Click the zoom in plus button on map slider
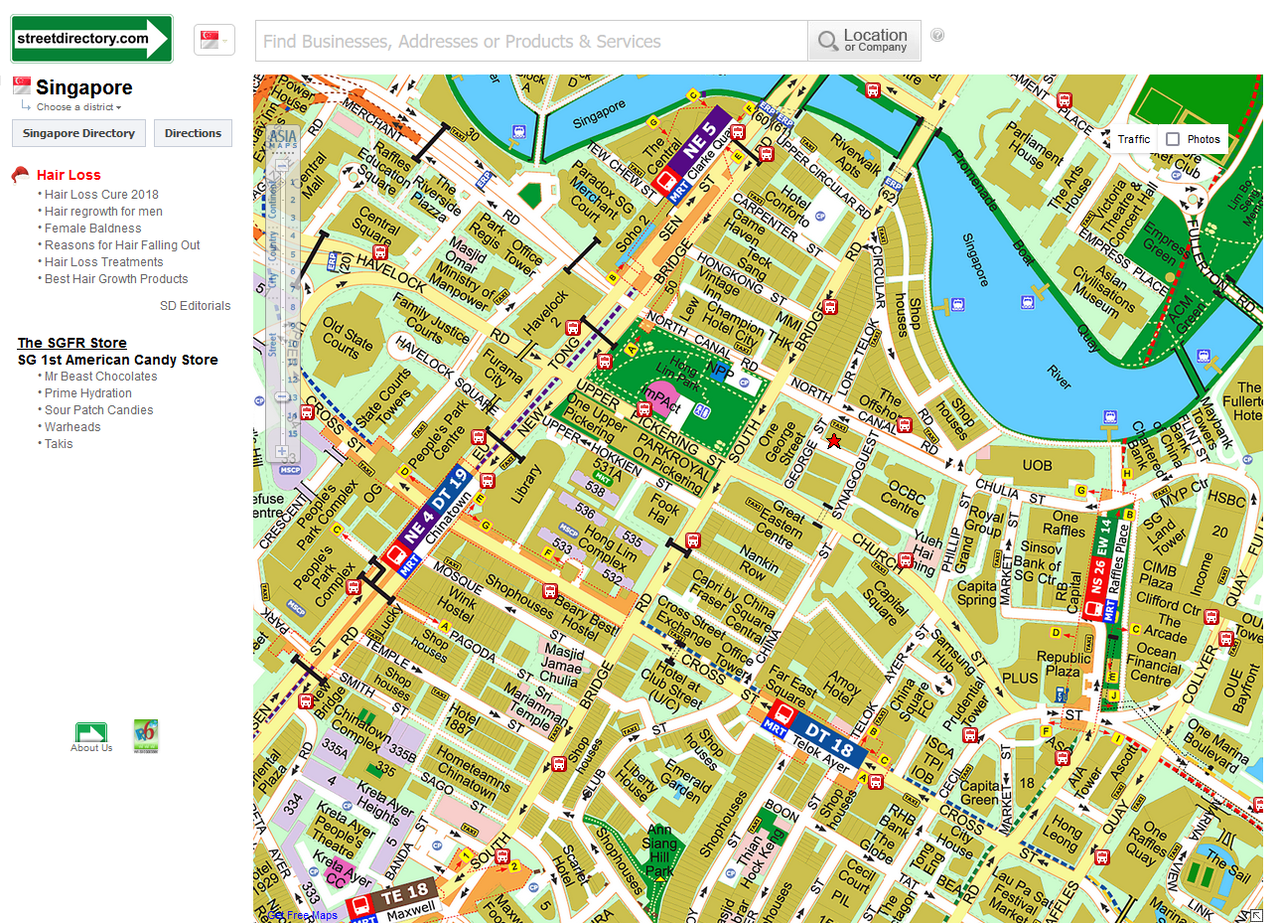 click(x=283, y=452)
